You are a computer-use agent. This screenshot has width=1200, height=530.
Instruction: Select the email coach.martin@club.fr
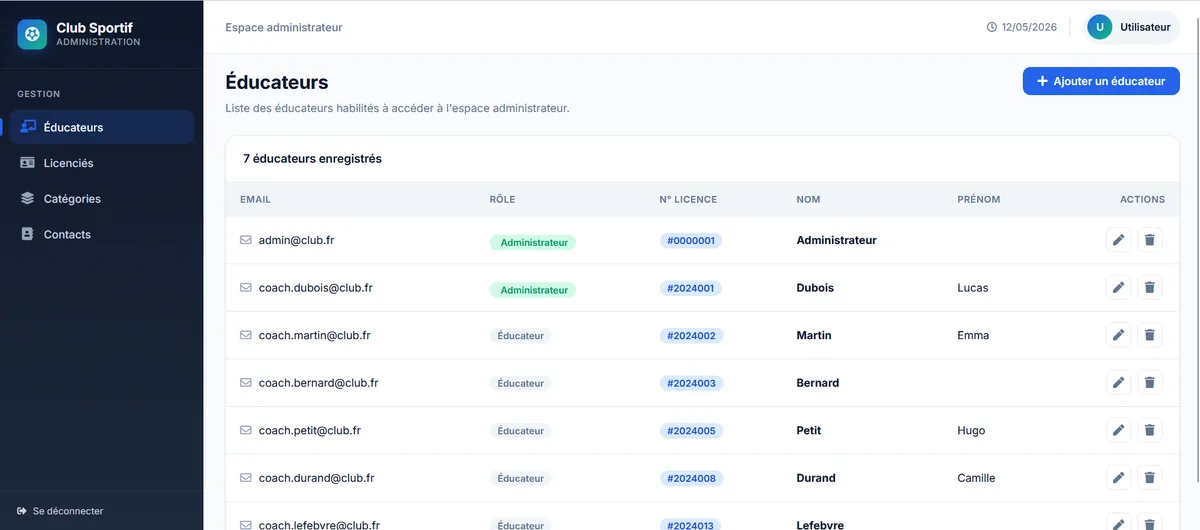click(x=315, y=335)
